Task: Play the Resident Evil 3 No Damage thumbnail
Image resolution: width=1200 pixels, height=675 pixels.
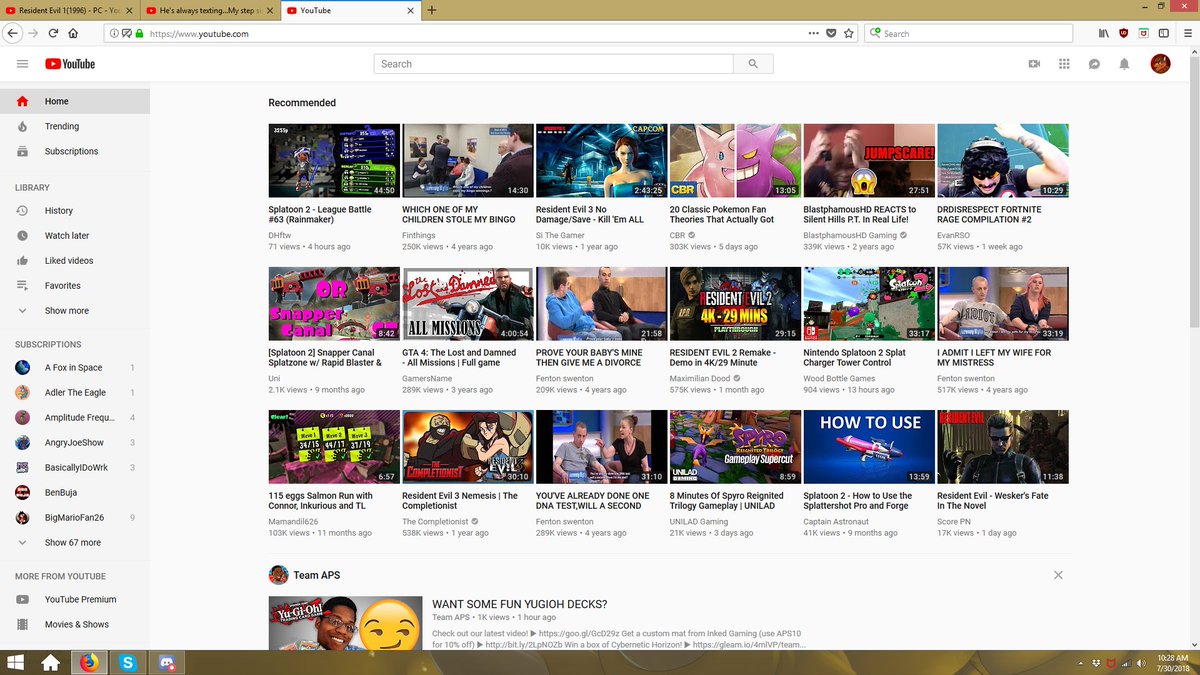Action: click(x=601, y=161)
